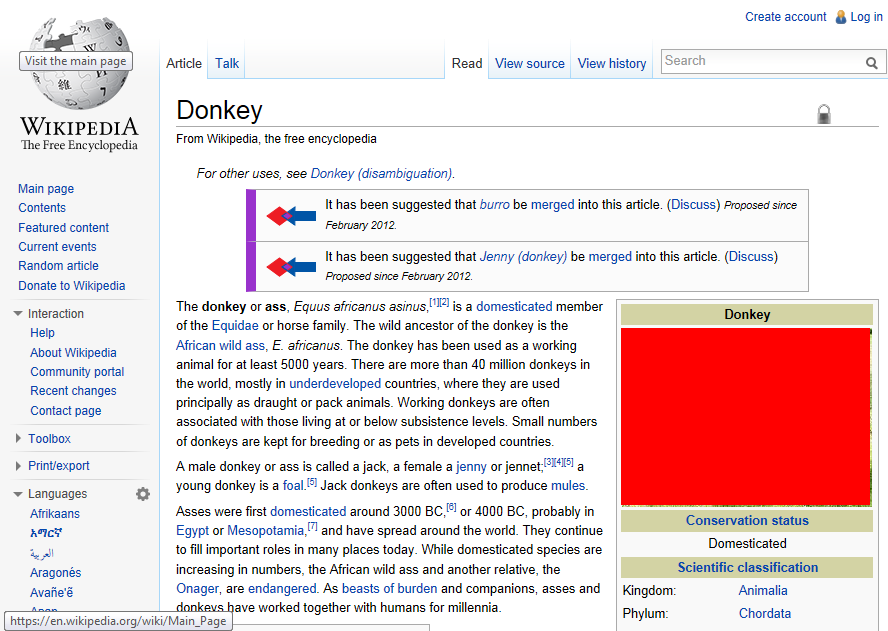Click the Log in link
This screenshot has height=631, width=888.
pyautogui.click(x=866, y=17)
